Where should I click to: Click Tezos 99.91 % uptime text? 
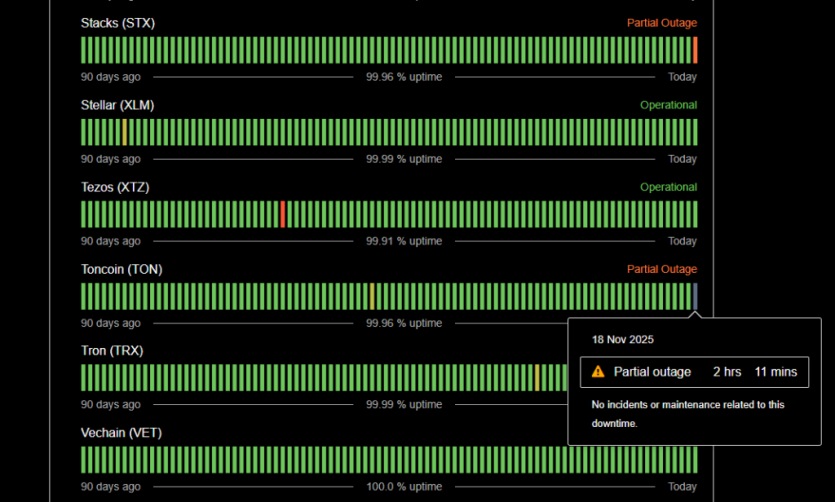click(404, 241)
